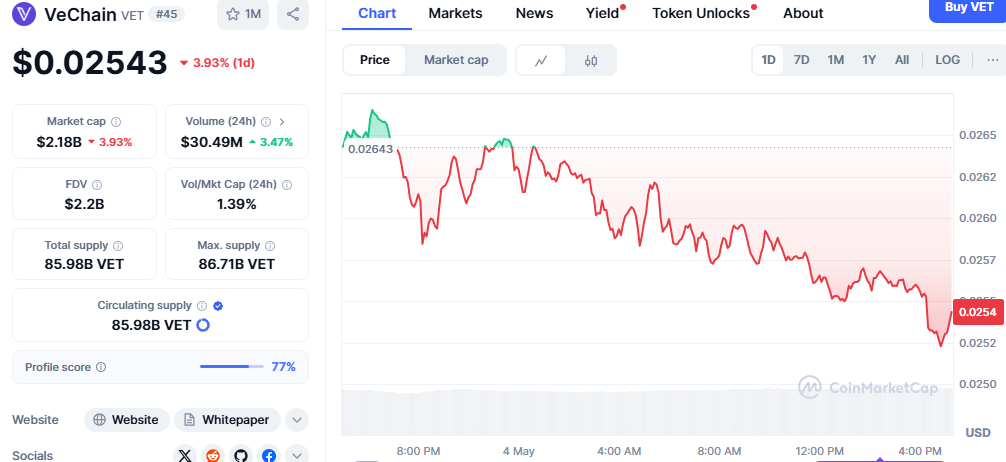Open the Reddit social link
1006x462 pixels.
(212, 455)
